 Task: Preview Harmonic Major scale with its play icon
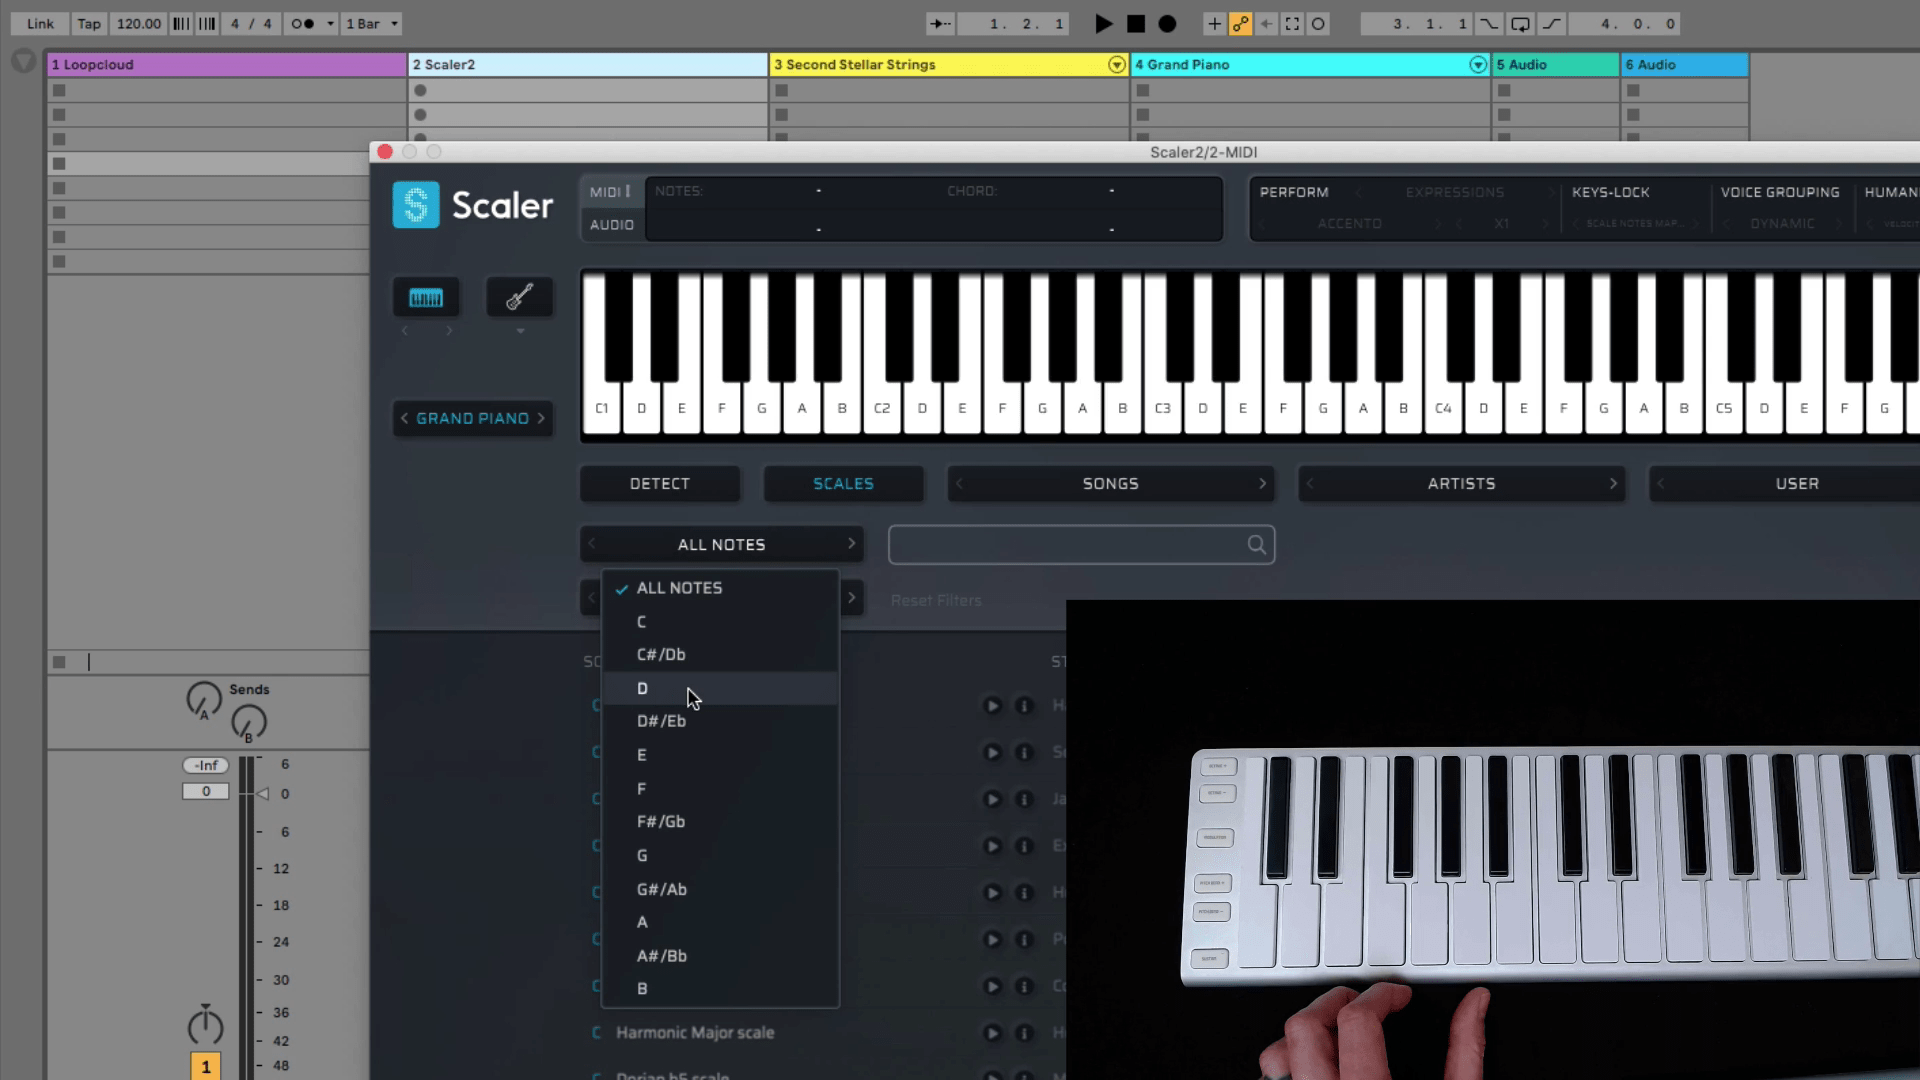tap(992, 1033)
